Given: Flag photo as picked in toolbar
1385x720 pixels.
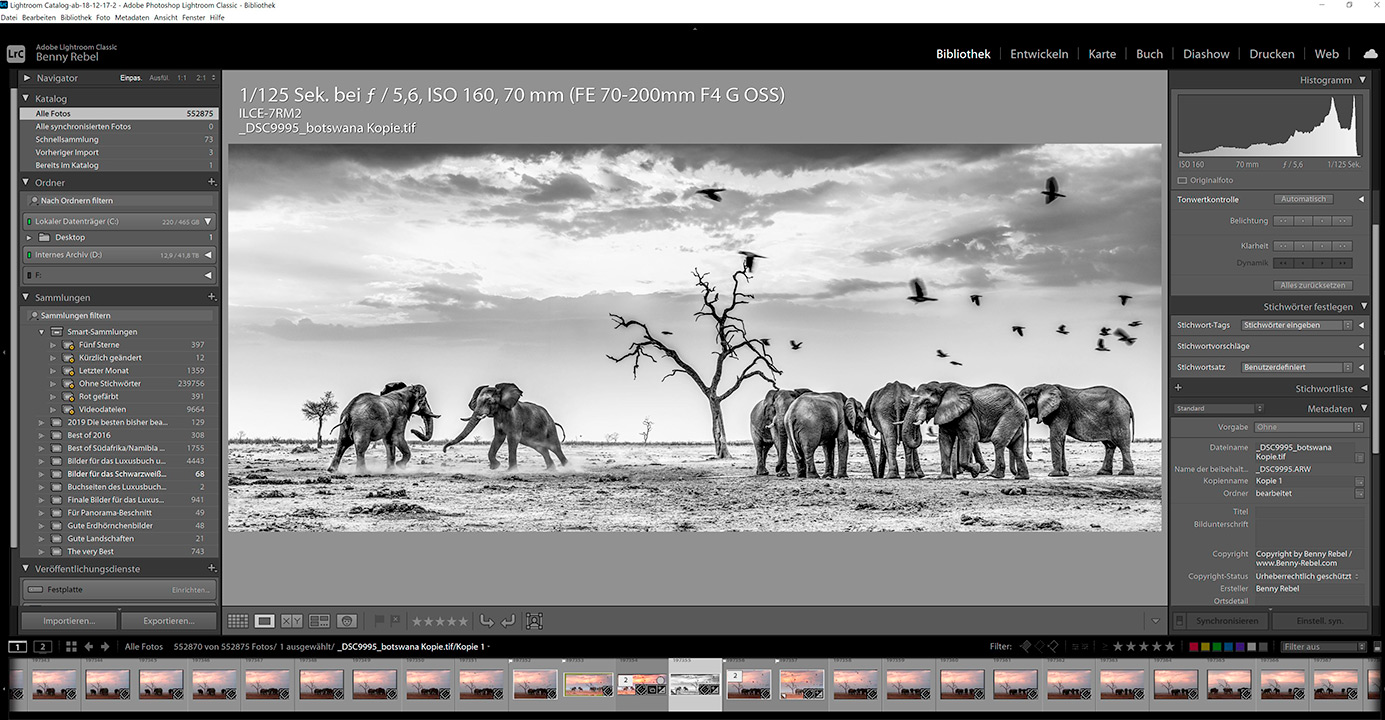Looking at the screenshot, I should 379,621.
